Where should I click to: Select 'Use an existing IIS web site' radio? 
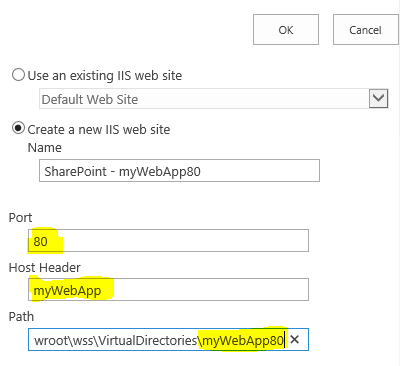[x=18, y=75]
